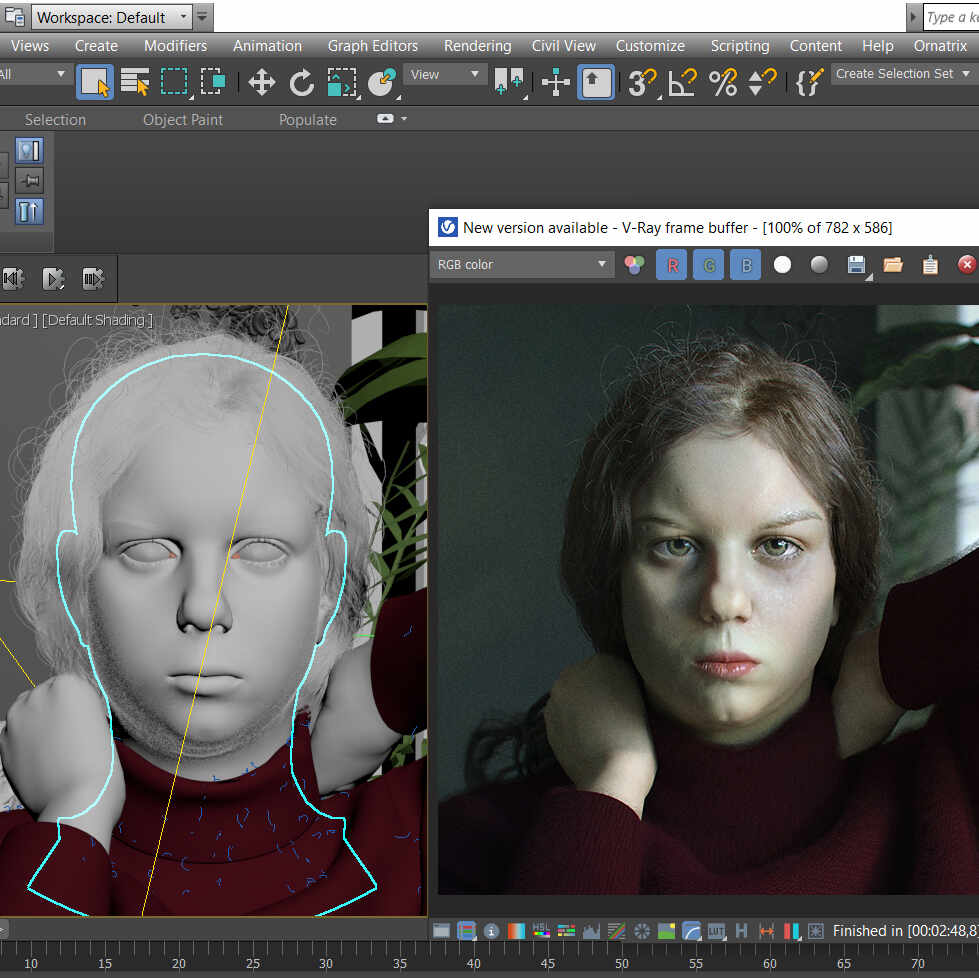Screen dimensions: 979x979
Task: Expand the ribbon display options arrow
Action: tap(404, 119)
